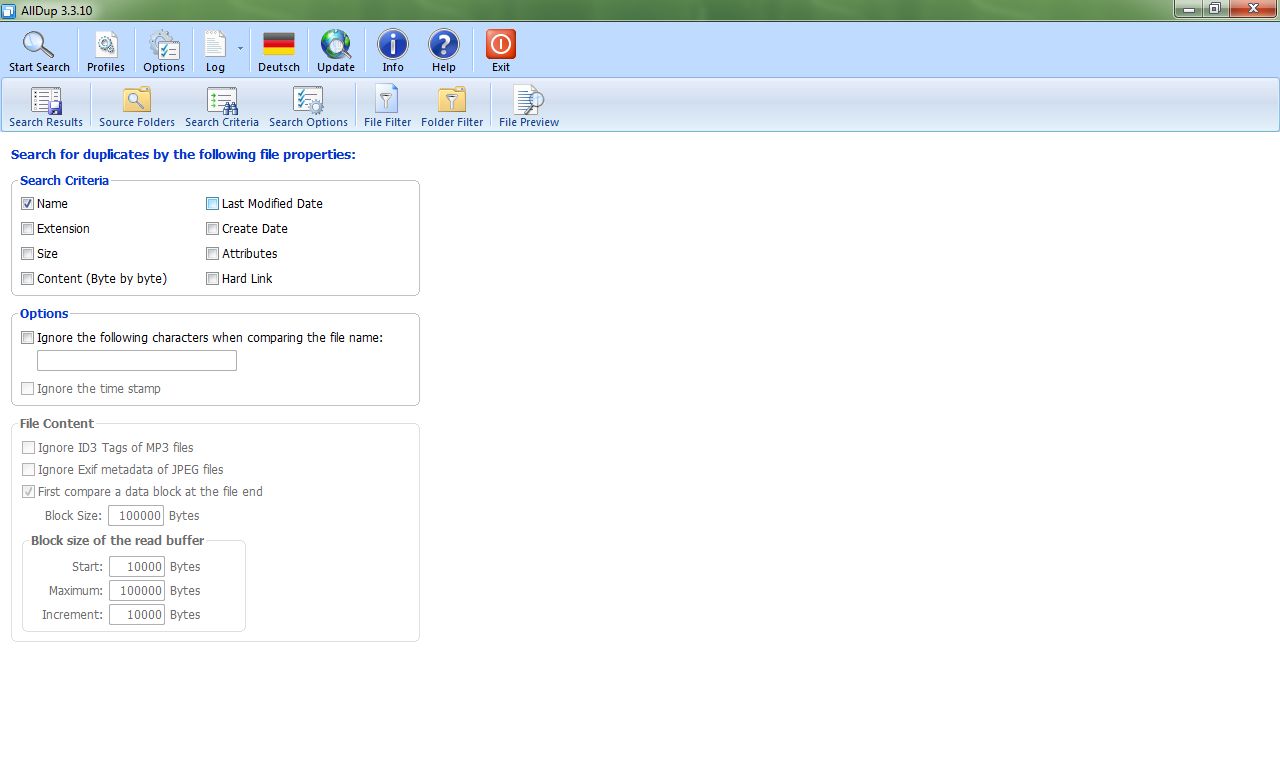The image size is (1280, 760).
Task: Open the Info icon
Action: (393, 45)
